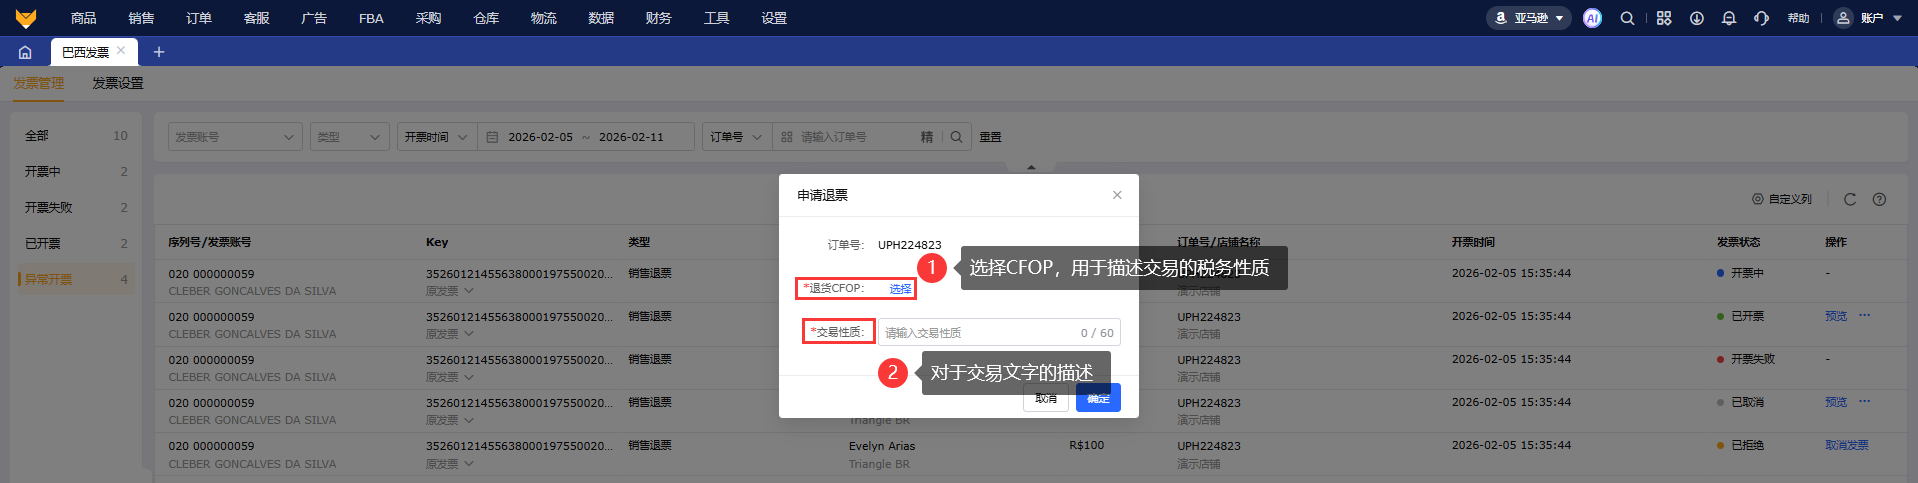Image resolution: width=1918 pixels, height=483 pixels.
Task: Collapse the filter panel with the up arrow
Action: [1031, 167]
